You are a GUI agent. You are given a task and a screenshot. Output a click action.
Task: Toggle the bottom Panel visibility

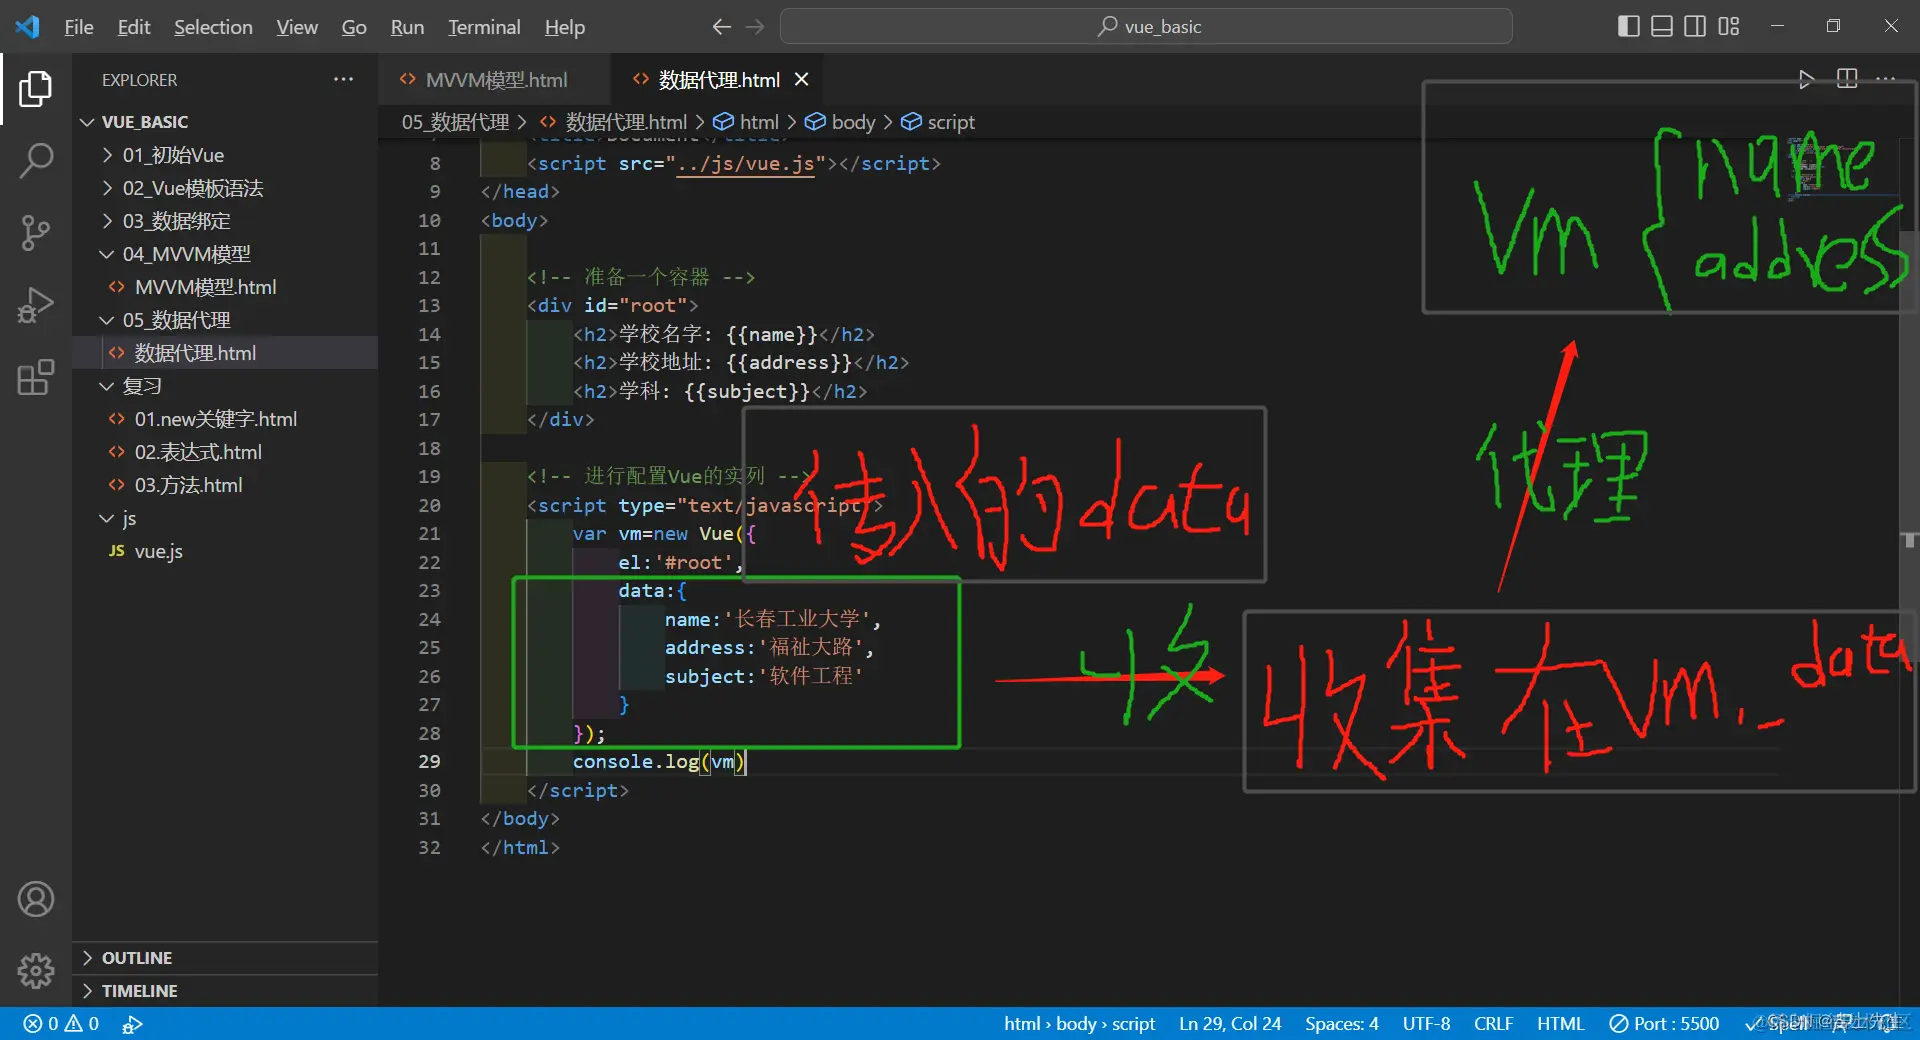(1662, 26)
